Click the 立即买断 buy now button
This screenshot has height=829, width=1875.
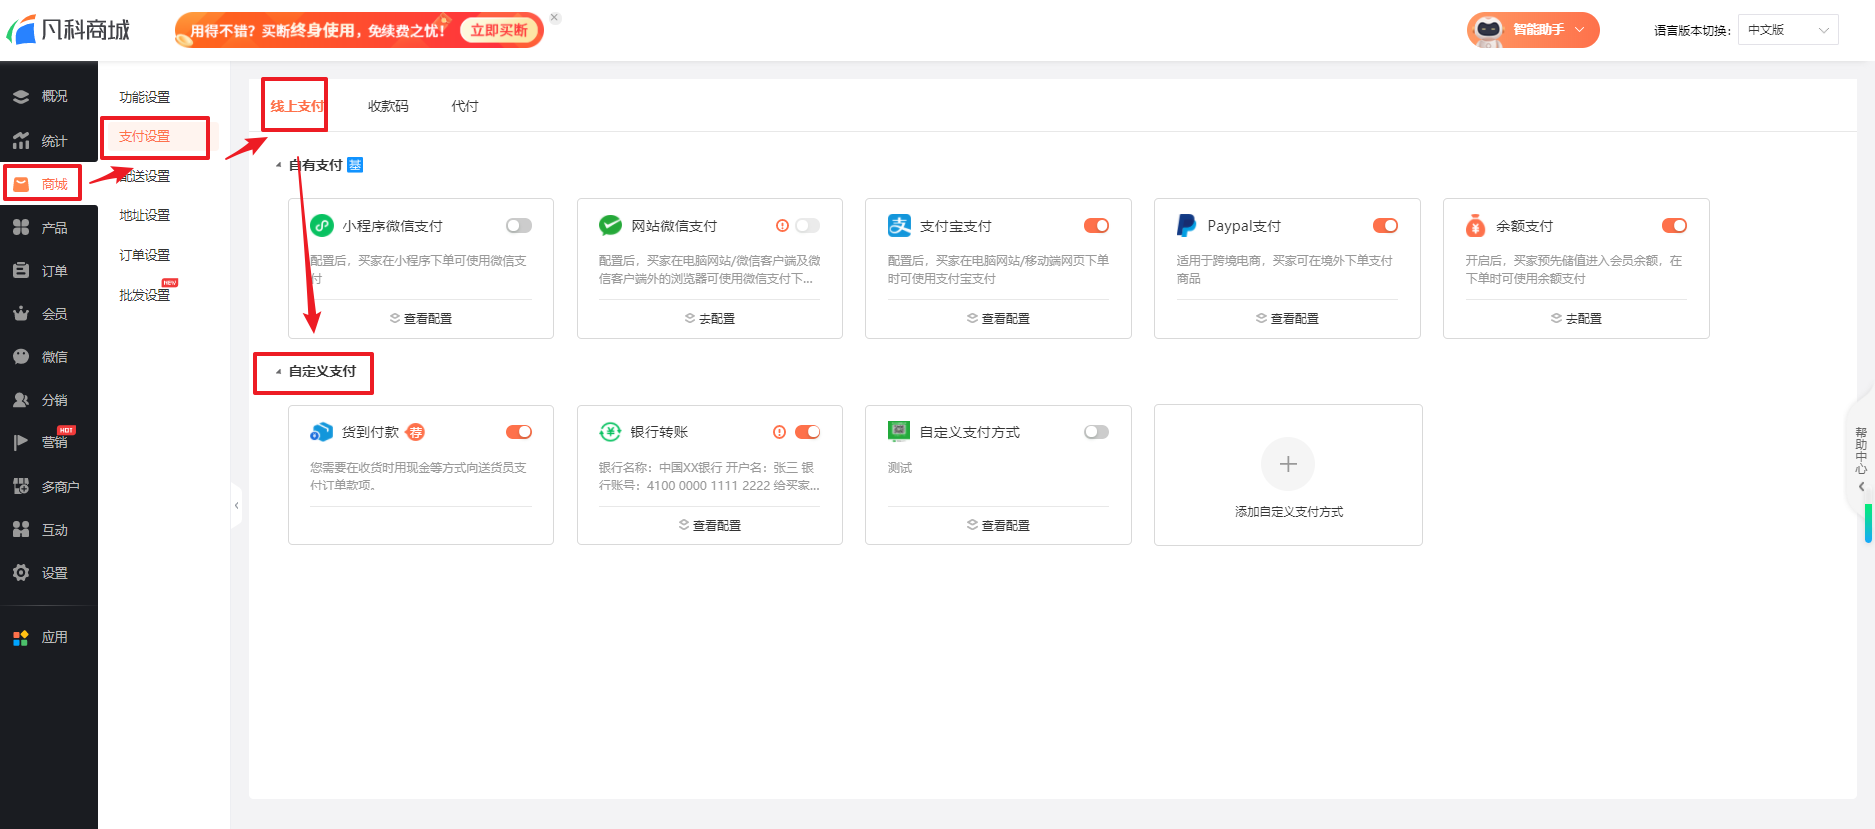[x=499, y=30]
